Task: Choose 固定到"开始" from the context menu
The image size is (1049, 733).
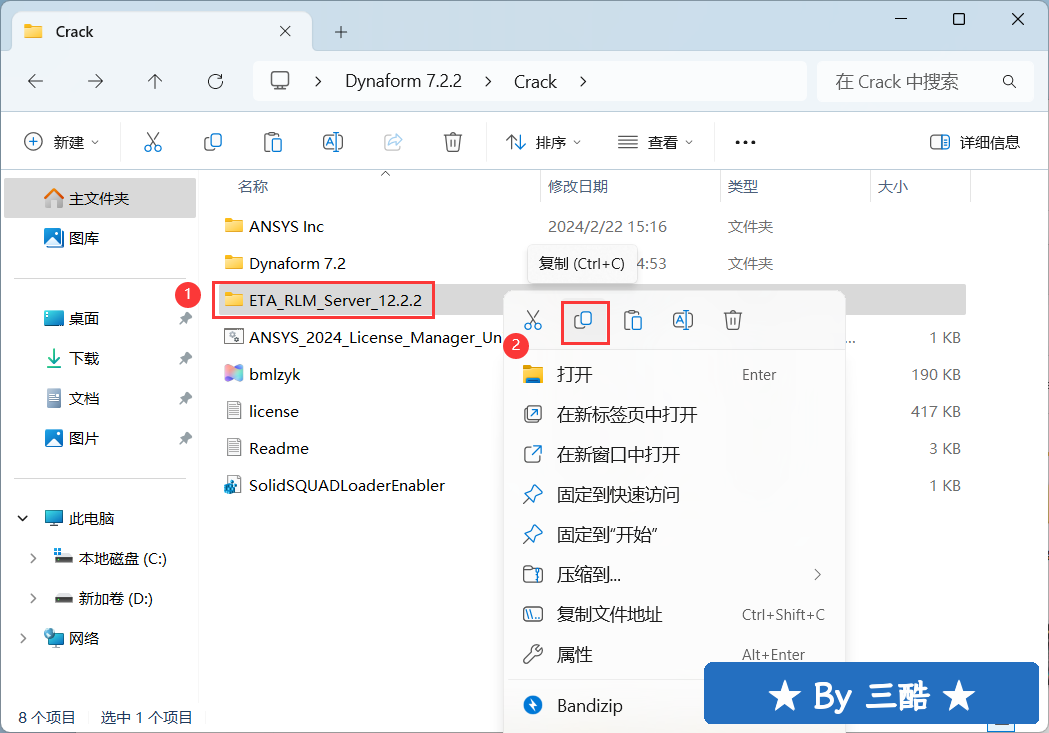Action: 674,535
